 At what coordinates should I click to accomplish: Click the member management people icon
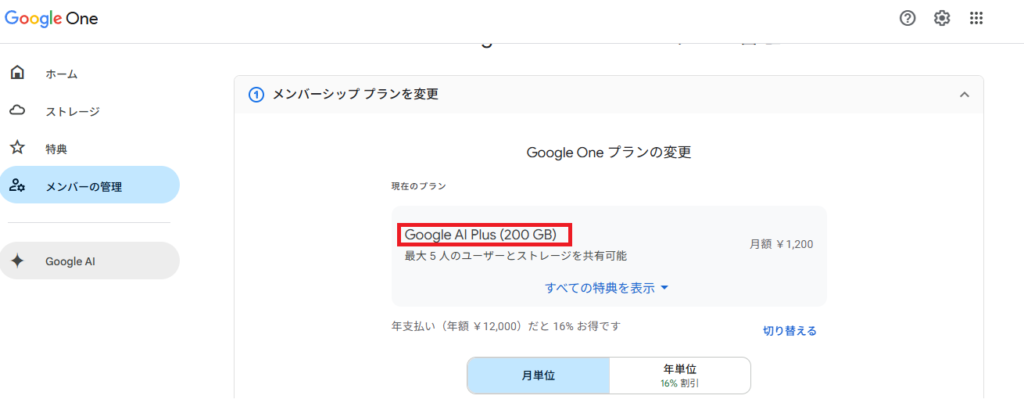coord(17,185)
